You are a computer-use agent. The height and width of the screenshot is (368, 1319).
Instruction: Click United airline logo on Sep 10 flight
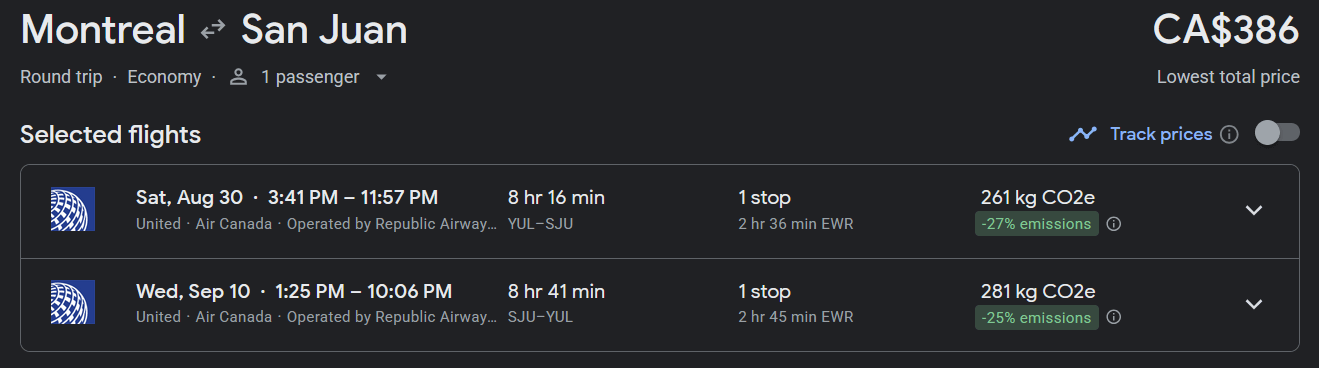73,303
